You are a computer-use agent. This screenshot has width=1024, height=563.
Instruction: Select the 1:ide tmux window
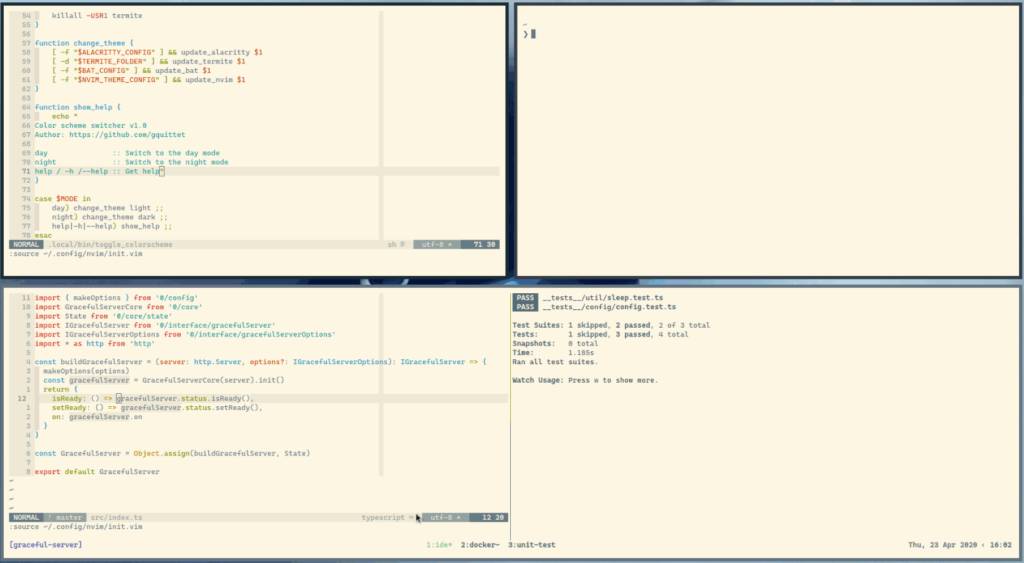point(439,545)
